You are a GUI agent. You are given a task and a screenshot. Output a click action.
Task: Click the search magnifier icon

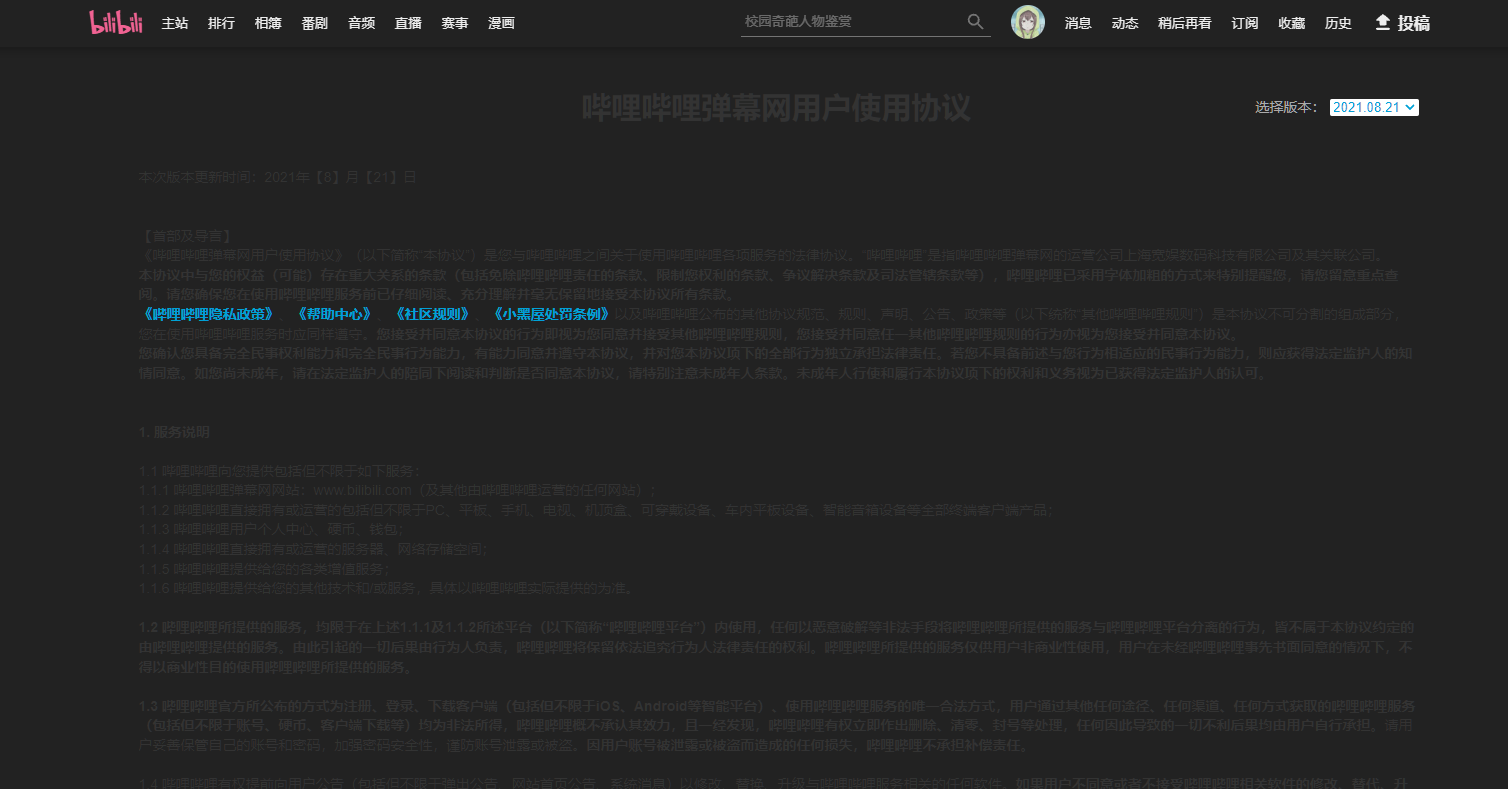pos(975,21)
